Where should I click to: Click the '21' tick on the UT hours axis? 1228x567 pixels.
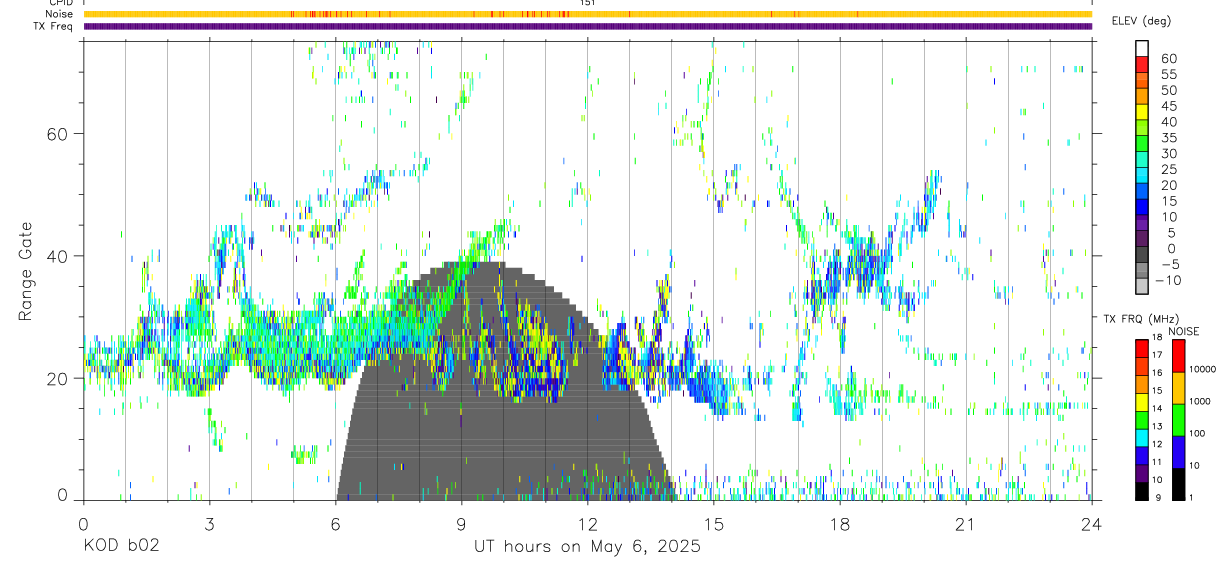coord(966,523)
